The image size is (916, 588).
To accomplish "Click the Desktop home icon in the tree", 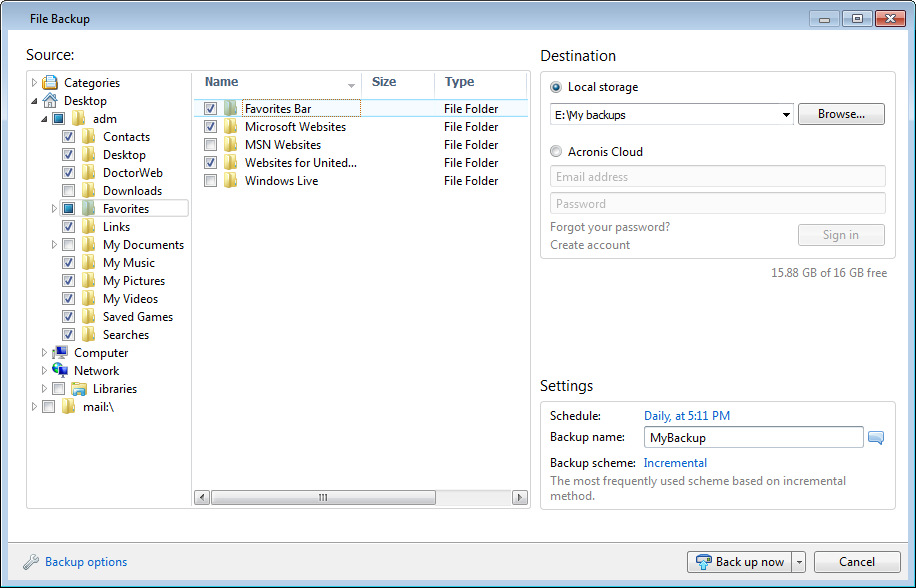I will (50, 100).
